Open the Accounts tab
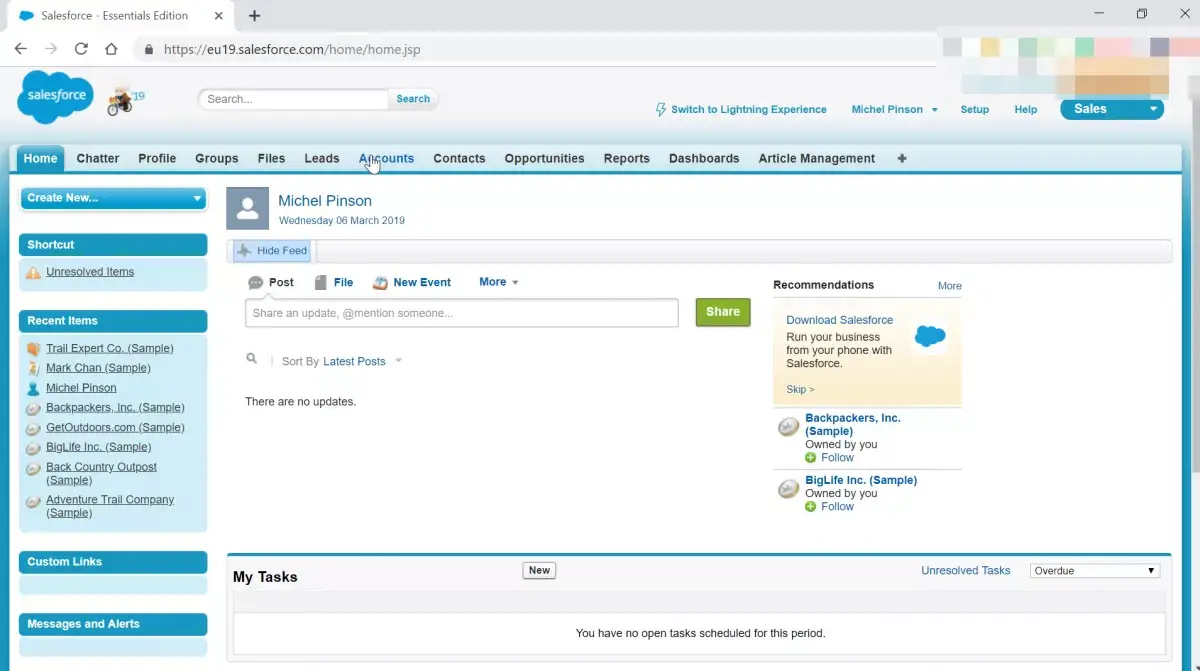Image resolution: width=1200 pixels, height=671 pixels. 386,158
